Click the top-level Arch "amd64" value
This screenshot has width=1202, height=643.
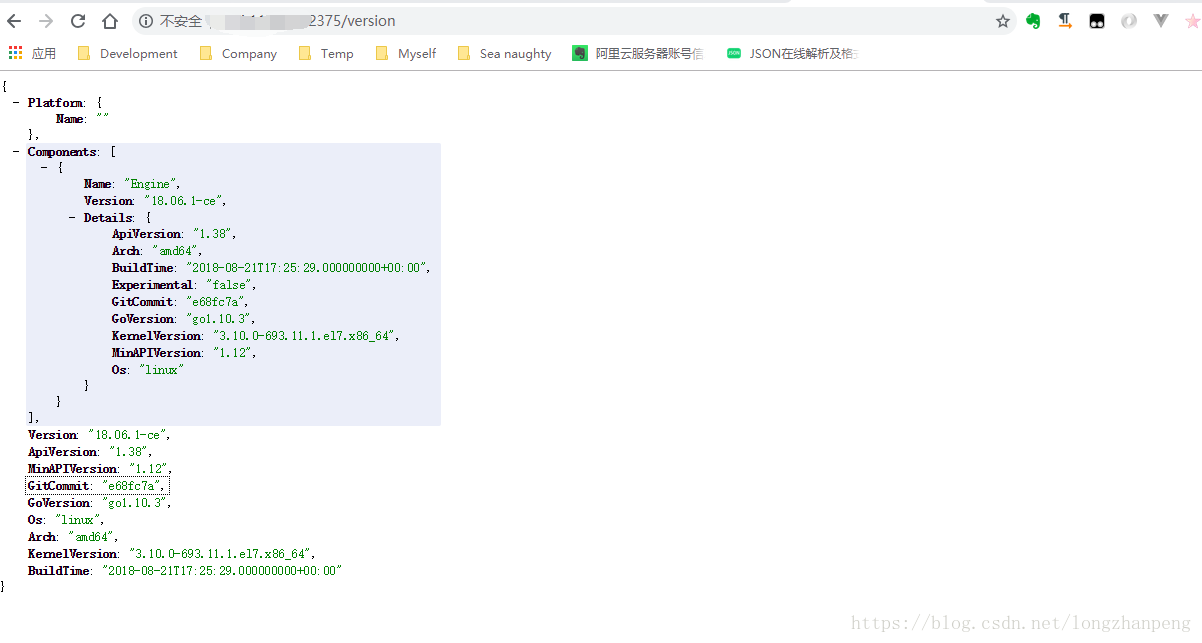93,537
